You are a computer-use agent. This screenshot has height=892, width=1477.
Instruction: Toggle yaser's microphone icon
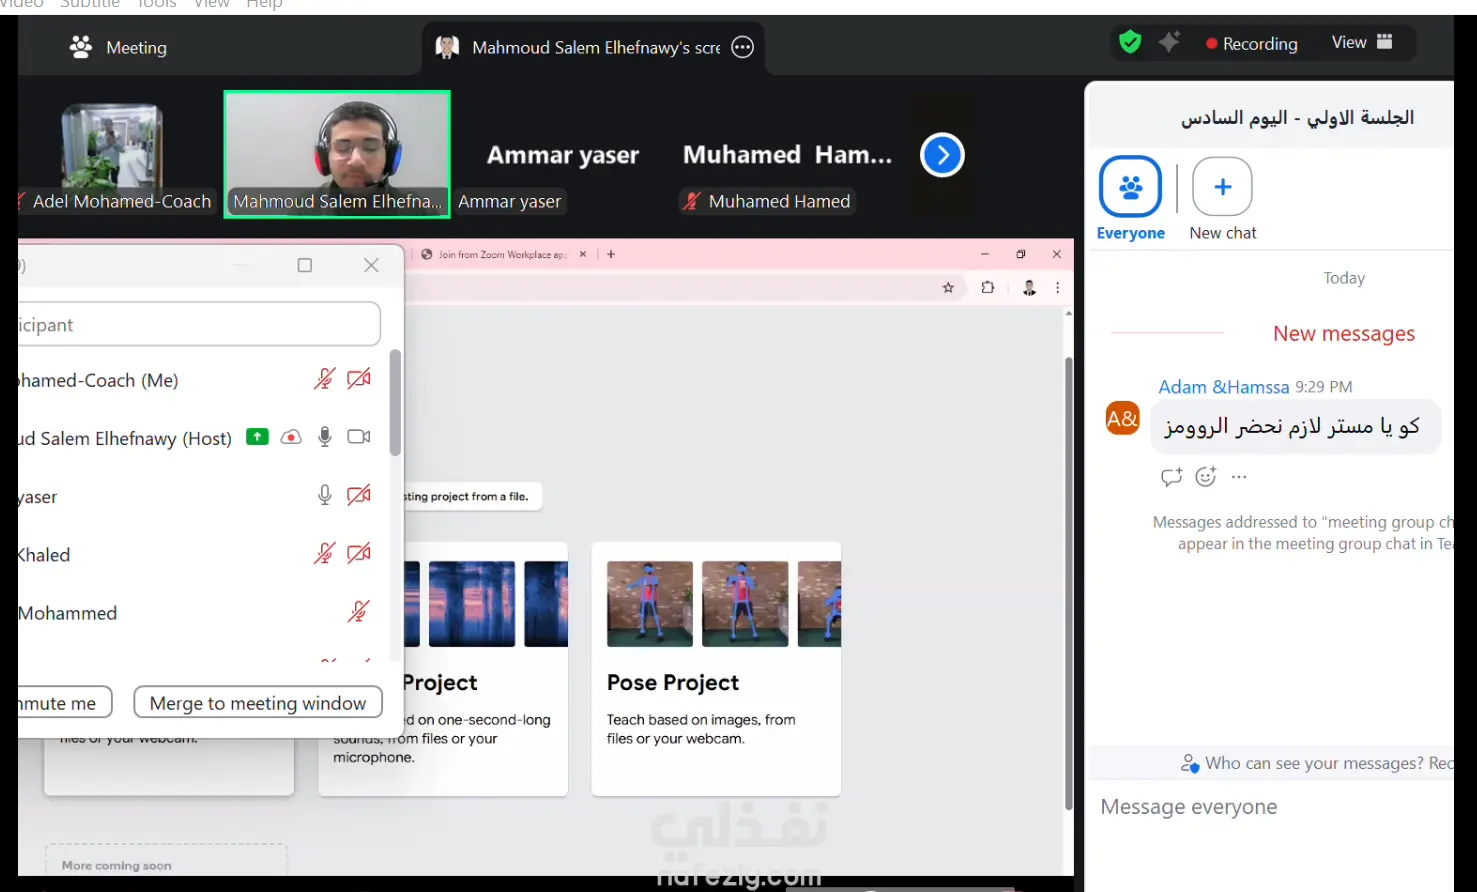[325, 495]
